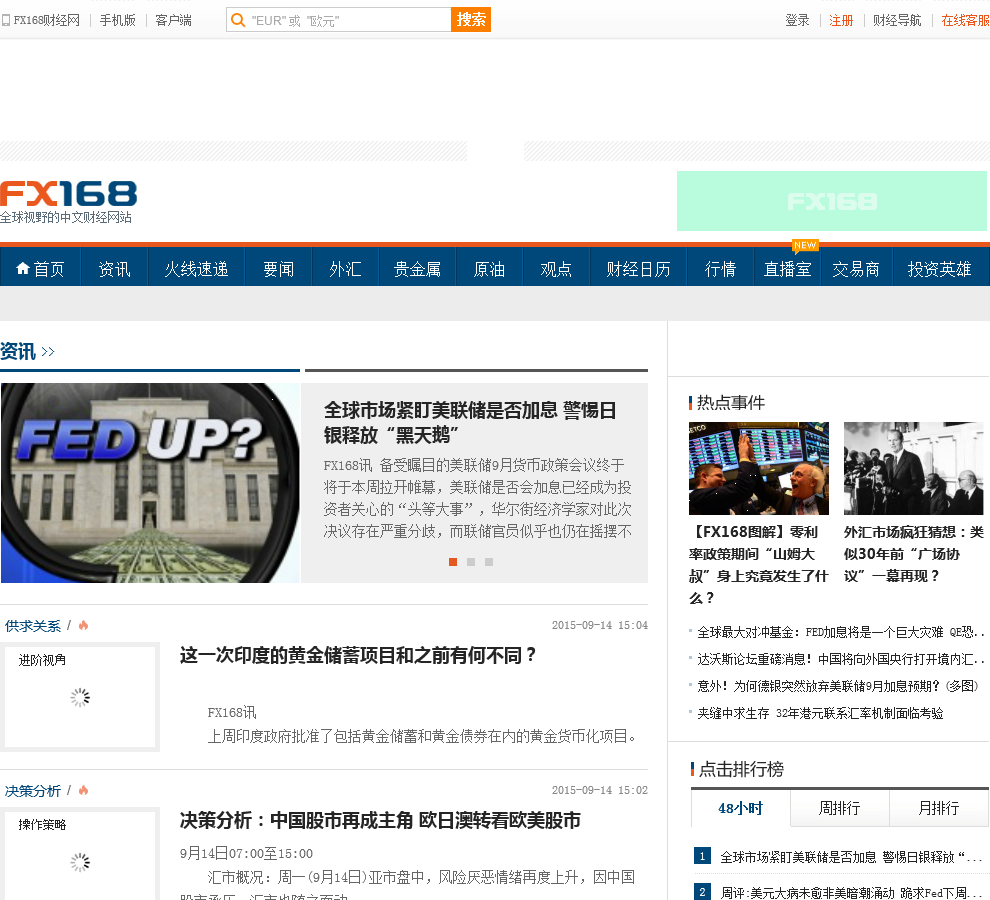This screenshot has height=900, width=990.
Task: Click the phone icon beside FX168财经网
Action: 6,20
